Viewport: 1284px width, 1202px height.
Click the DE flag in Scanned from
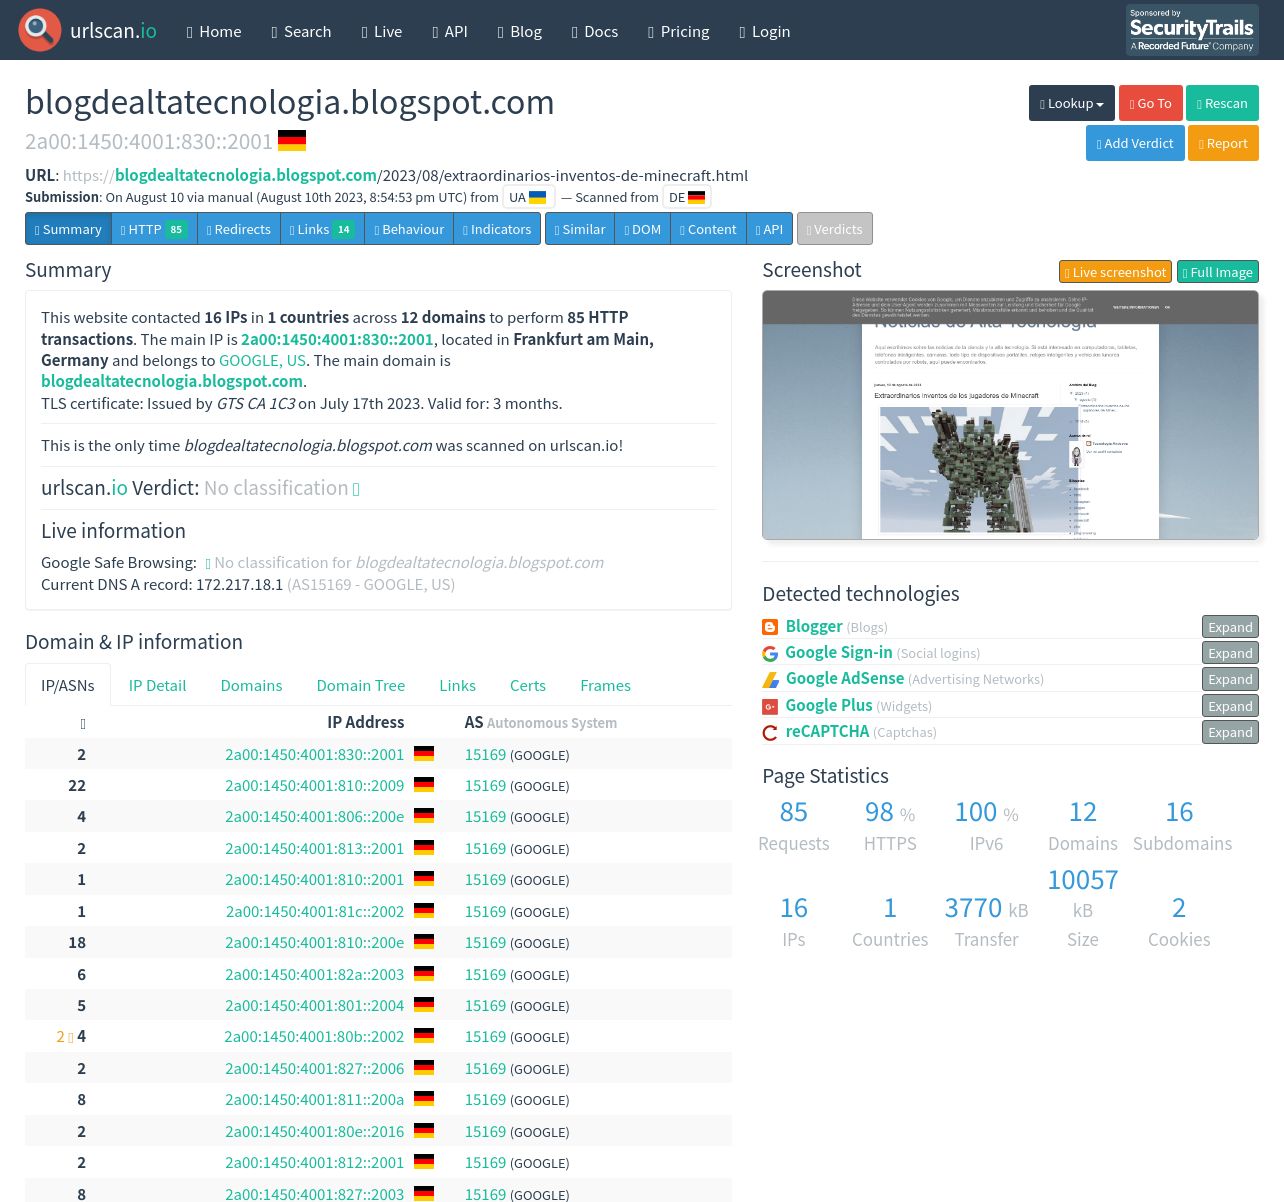697,197
